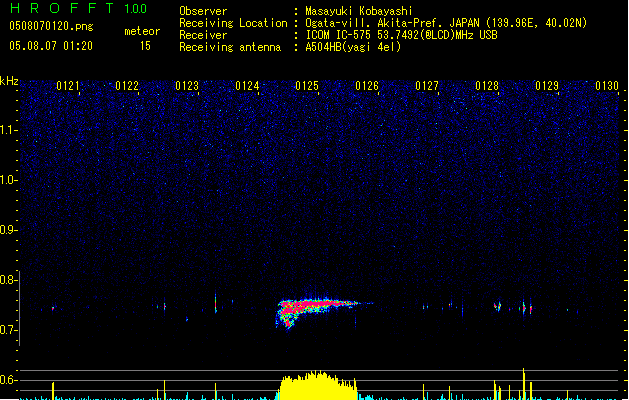629x400 pixels.
Task: Click the 0125 time marker
Action: (x=307, y=86)
